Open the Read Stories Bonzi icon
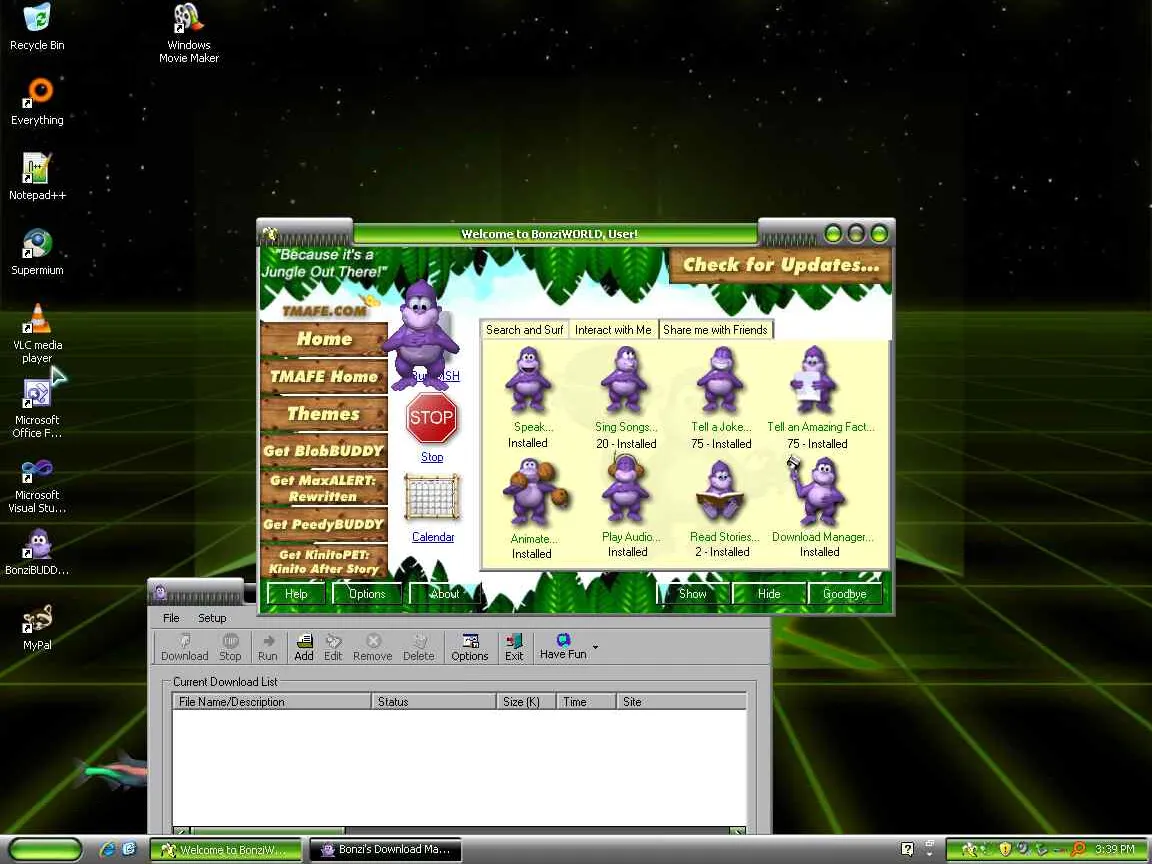The height and width of the screenshot is (864, 1152). (721, 491)
